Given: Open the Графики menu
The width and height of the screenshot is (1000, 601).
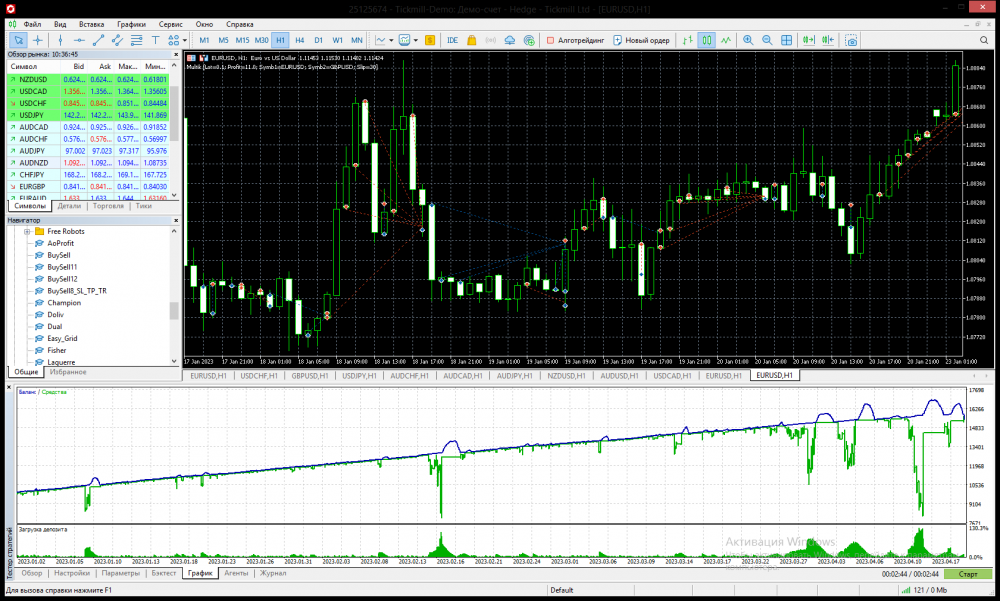Looking at the screenshot, I should click(131, 24).
